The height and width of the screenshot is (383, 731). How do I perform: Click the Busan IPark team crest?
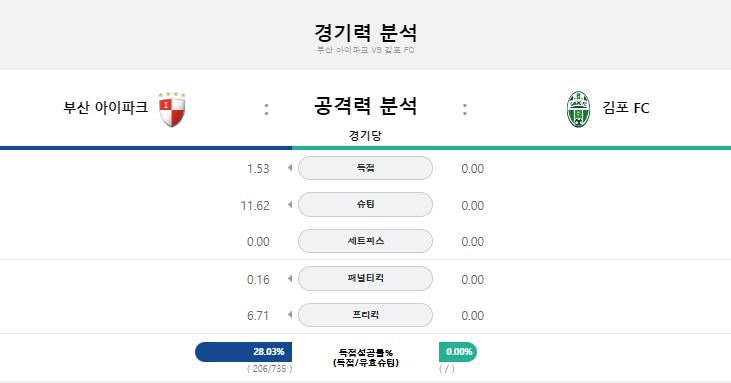click(172, 109)
